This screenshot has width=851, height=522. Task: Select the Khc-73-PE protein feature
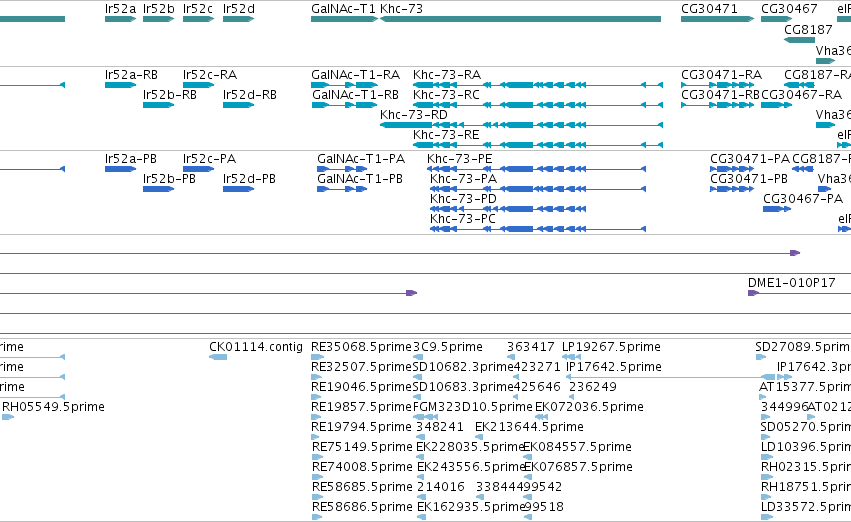537,169
